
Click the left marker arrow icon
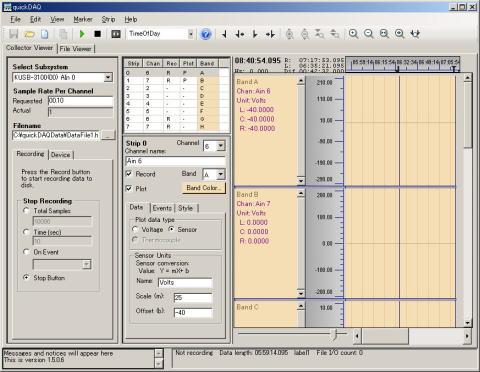[224, 34]
